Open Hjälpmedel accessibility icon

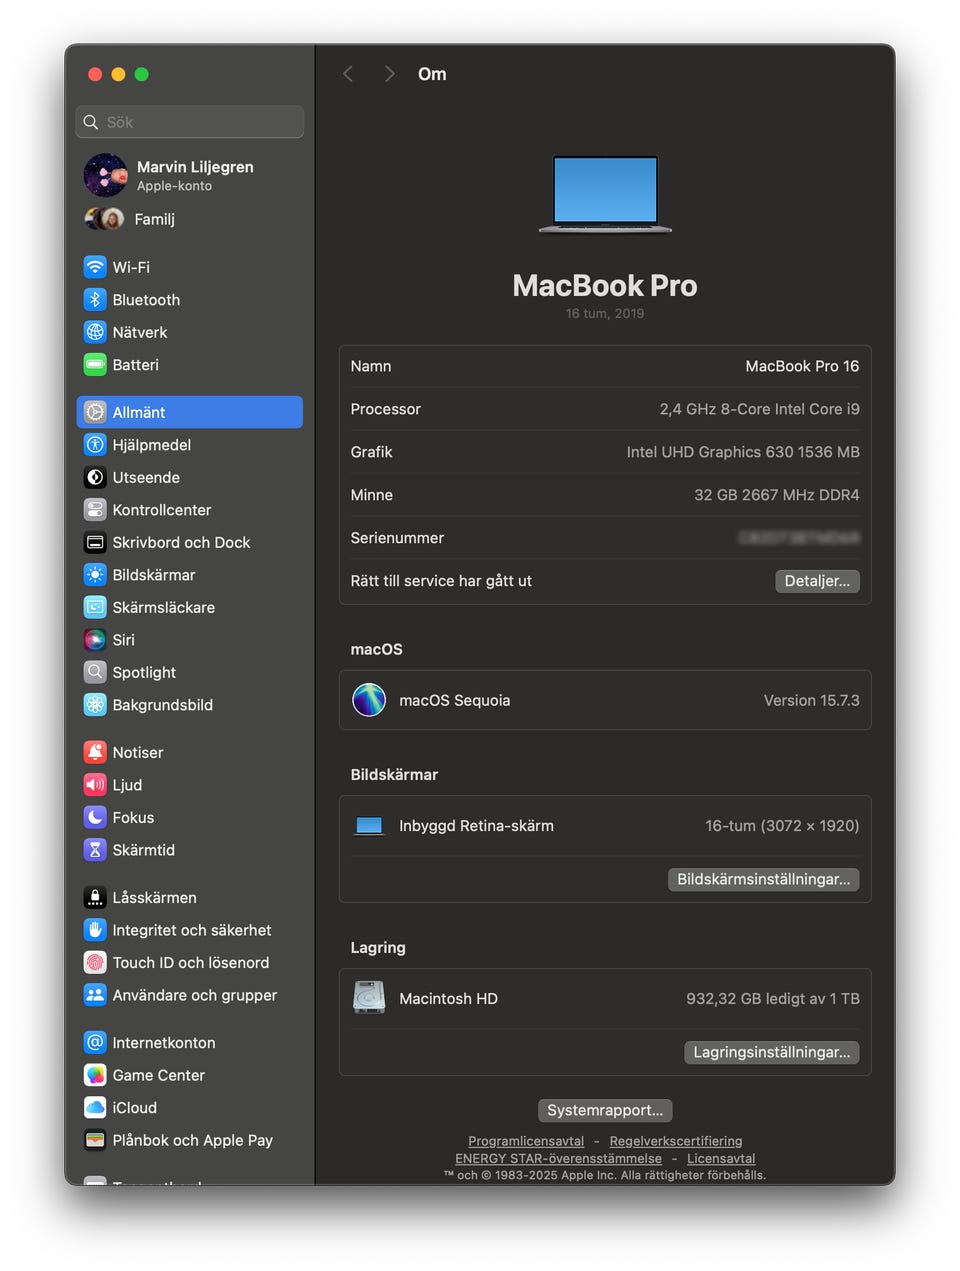click(95, 445)
